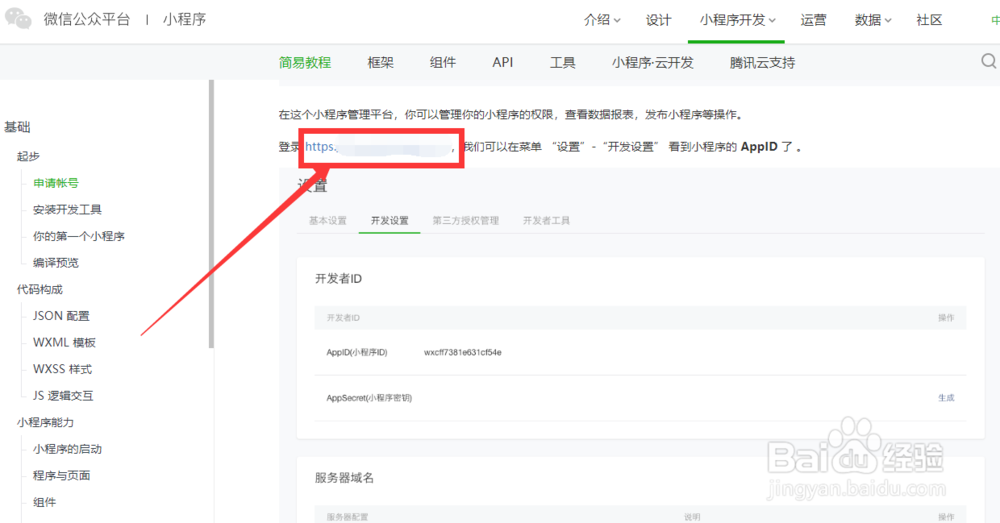This screenshot has height=523, width=1000.
Task: Open the https login link
Action: (378, 147)
